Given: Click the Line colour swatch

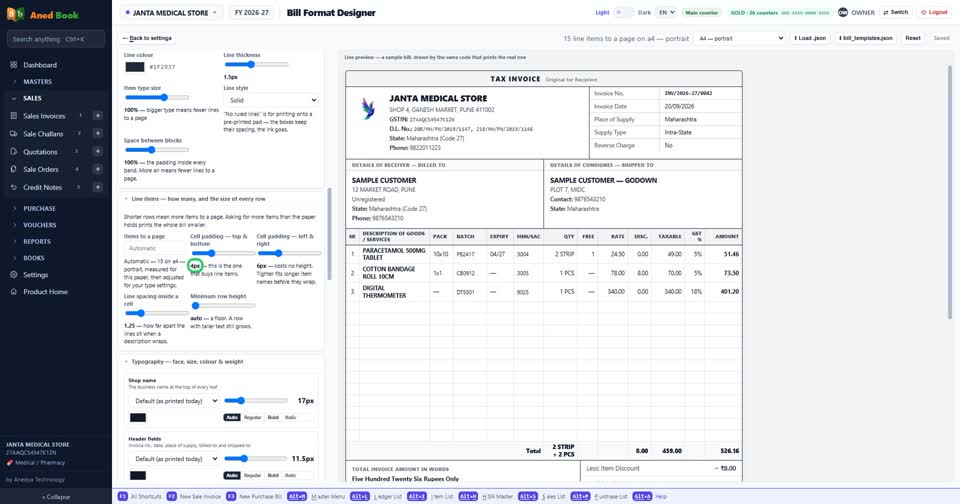Looking at the screenshot, I should pos(135,67).
